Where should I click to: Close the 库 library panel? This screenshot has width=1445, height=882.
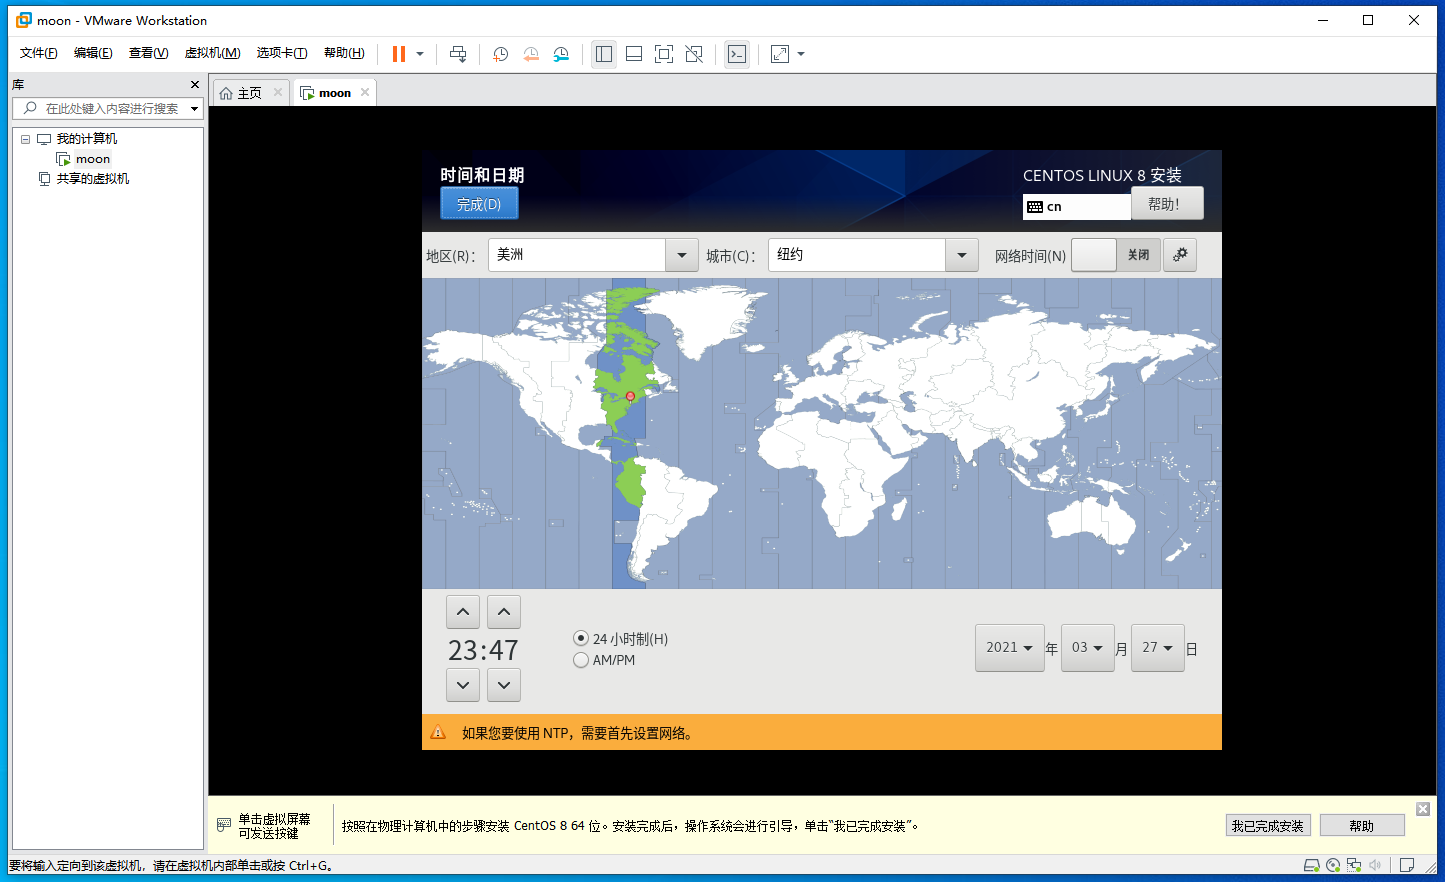tap(195, 84)
